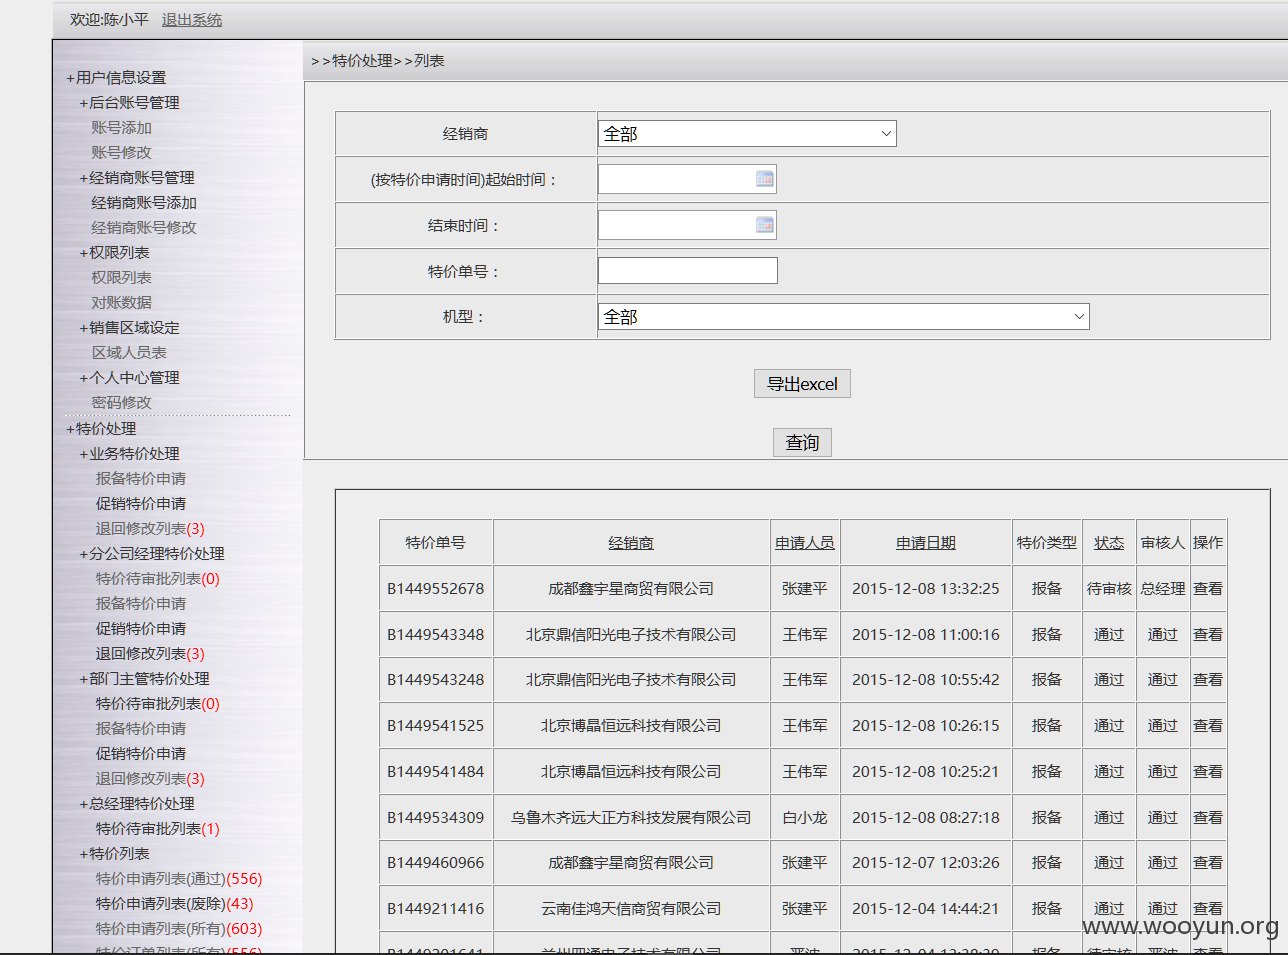The width and height of the screenshot is (1288, 955).
Task: Sort the table by 经销商 header
Action: [x=631, y=543]
